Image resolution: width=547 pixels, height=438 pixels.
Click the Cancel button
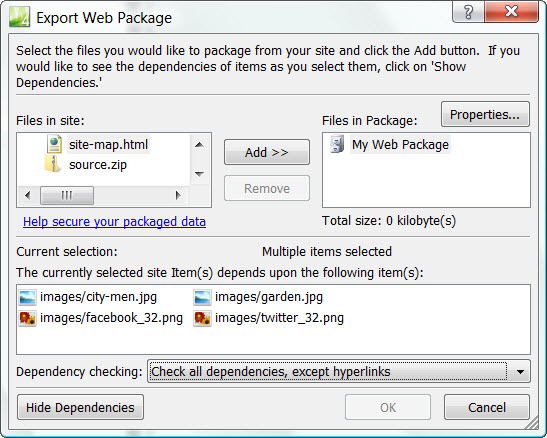coord(487,407)
